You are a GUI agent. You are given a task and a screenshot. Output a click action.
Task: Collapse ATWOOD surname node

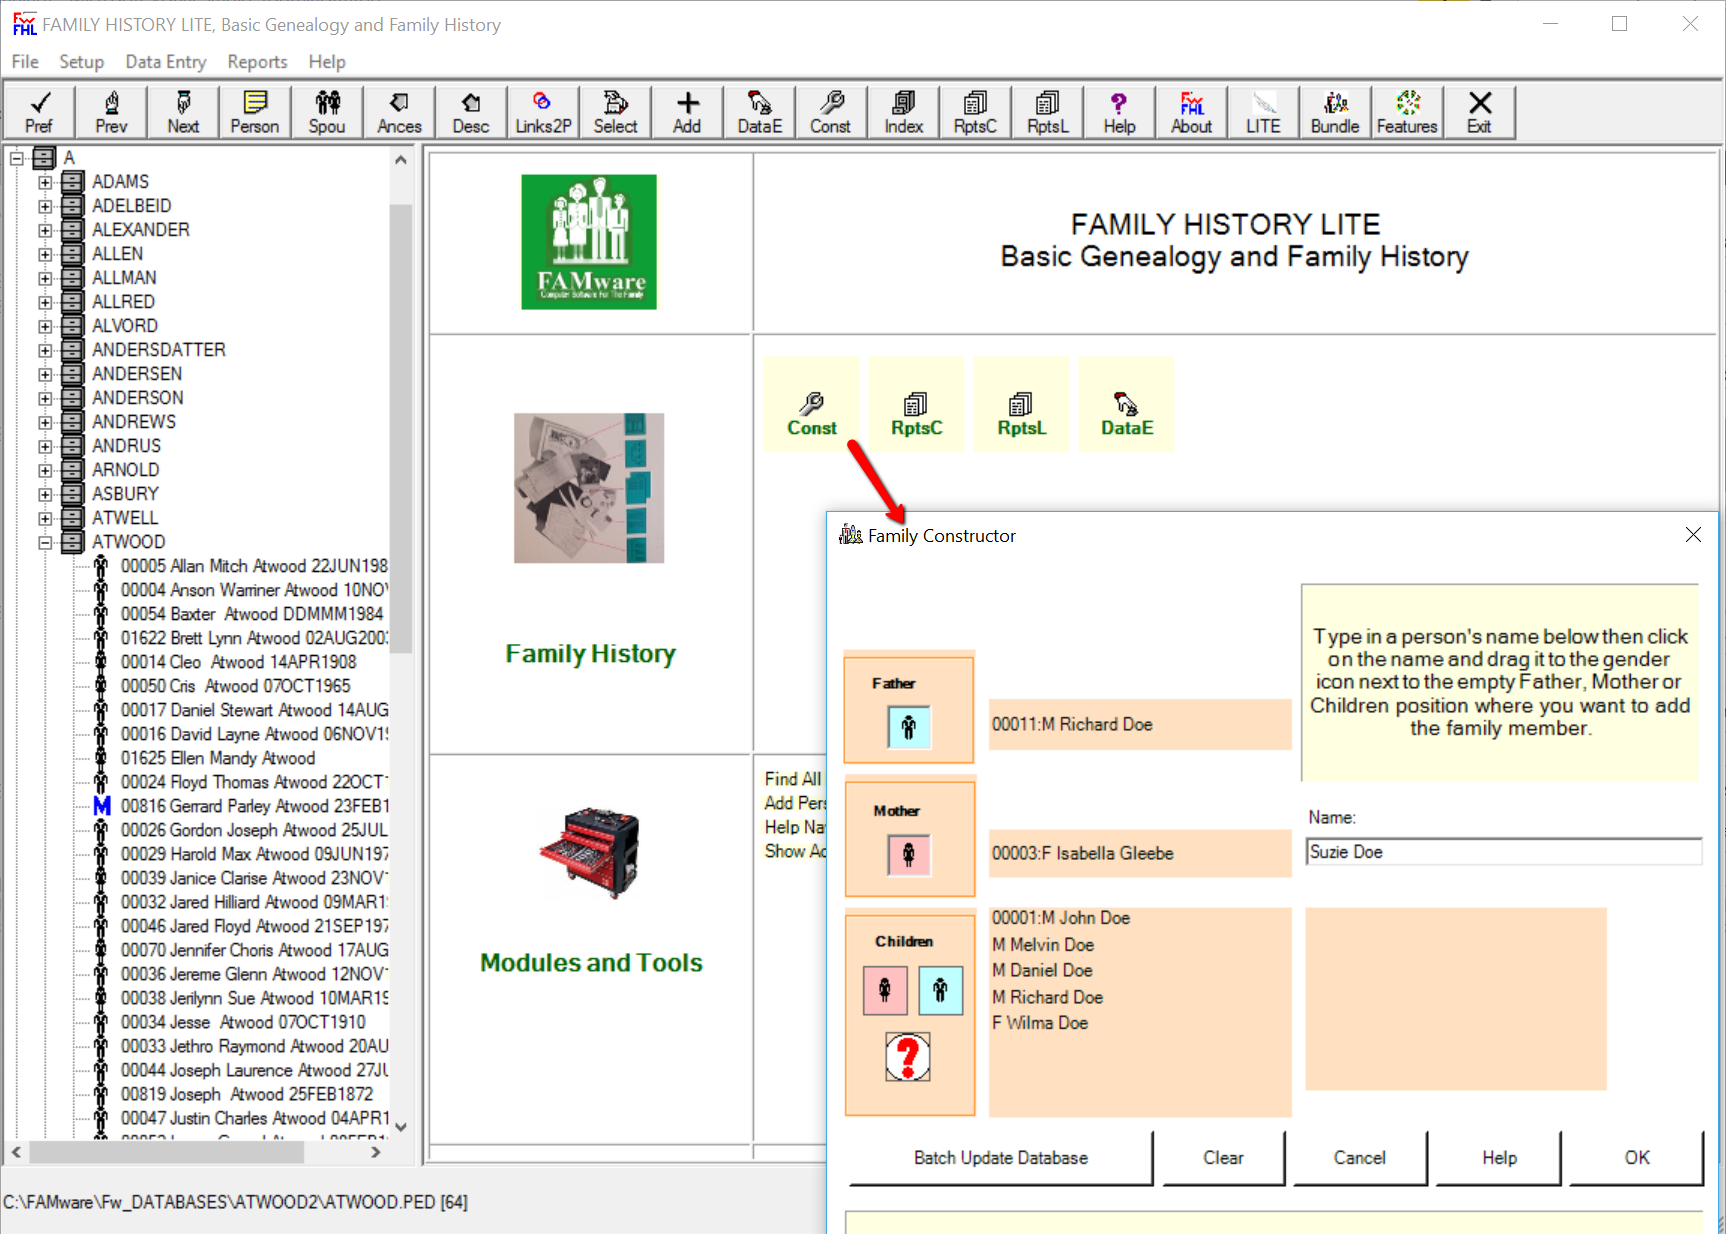[45, 542]
